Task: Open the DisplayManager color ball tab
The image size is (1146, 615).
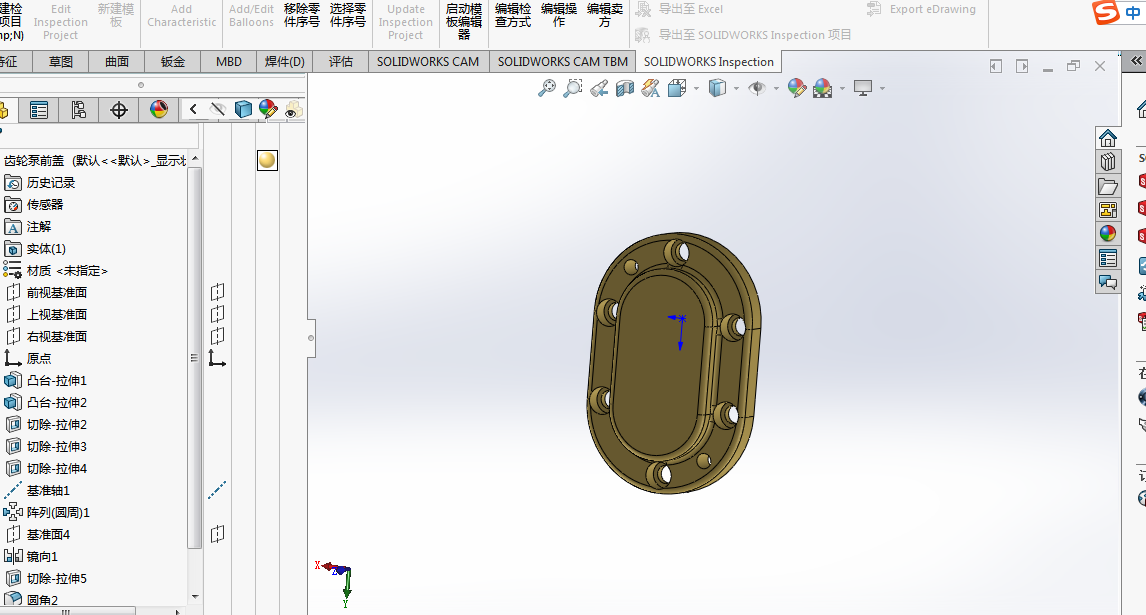Action: click(159, 110)
